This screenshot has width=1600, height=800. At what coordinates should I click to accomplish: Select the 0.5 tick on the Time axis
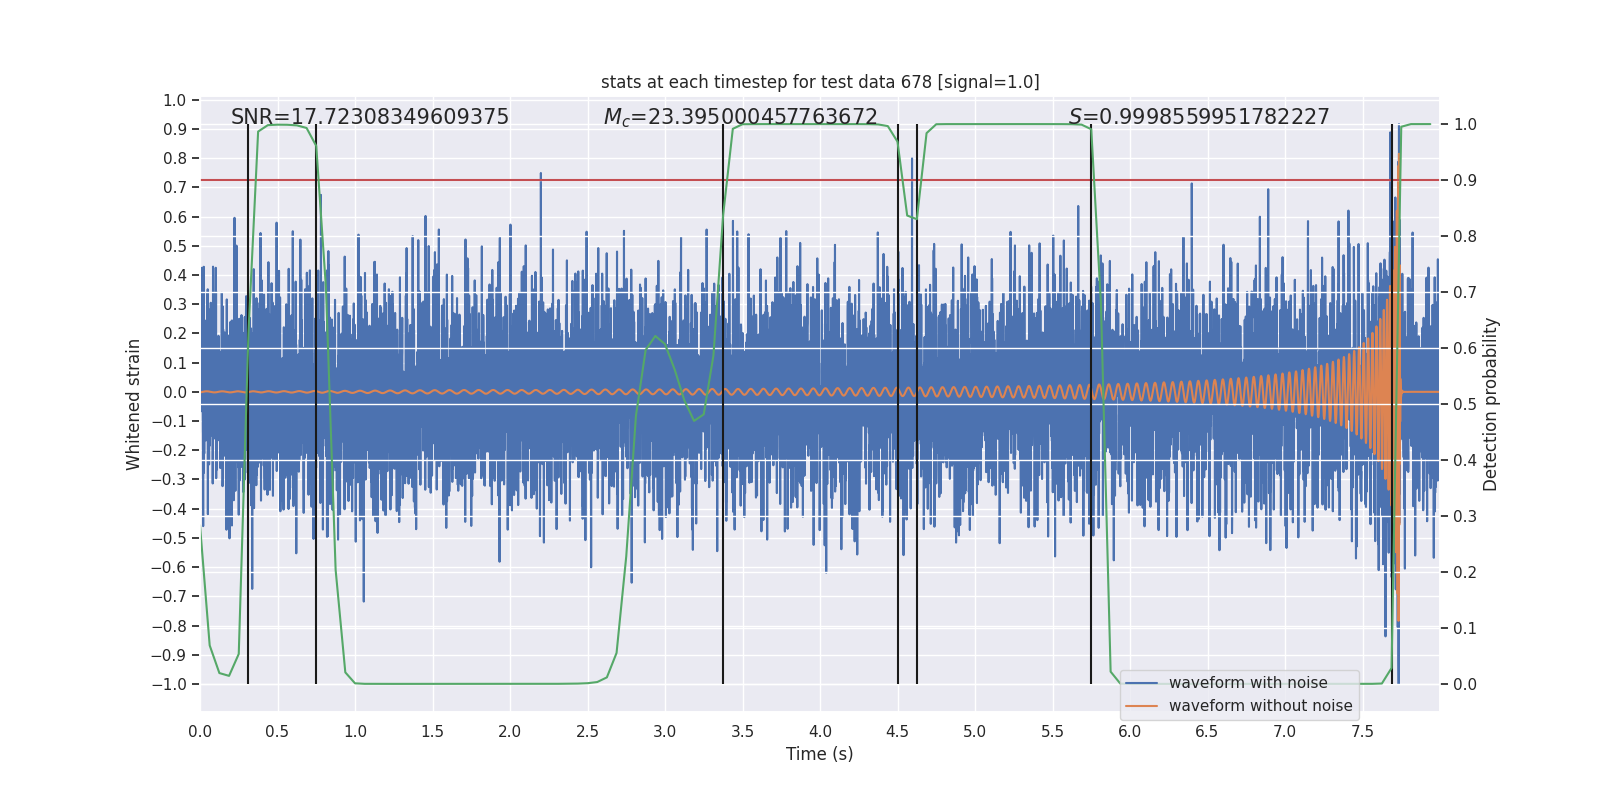point(277,732)
